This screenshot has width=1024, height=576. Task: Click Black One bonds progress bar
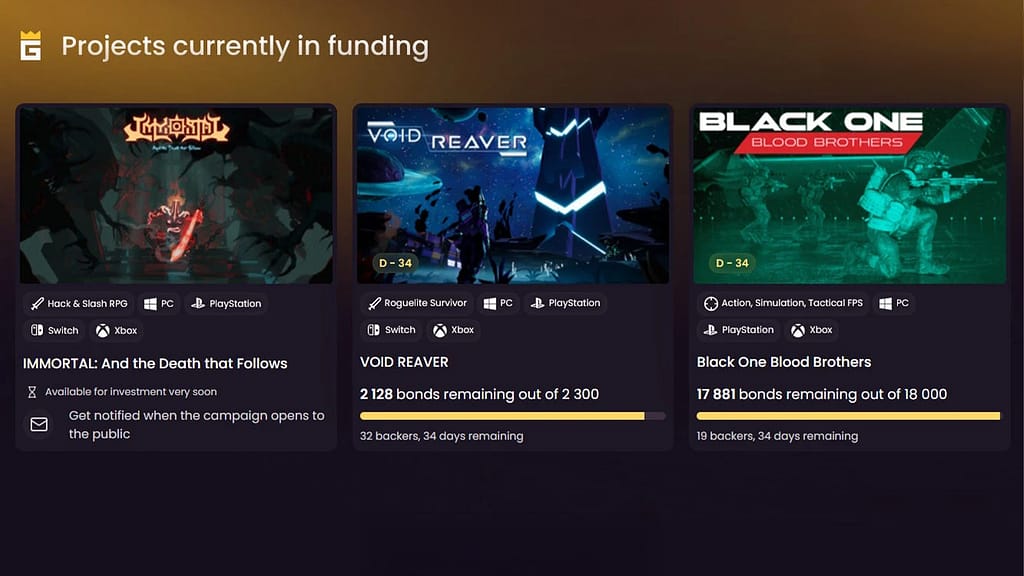pos(848,415)
